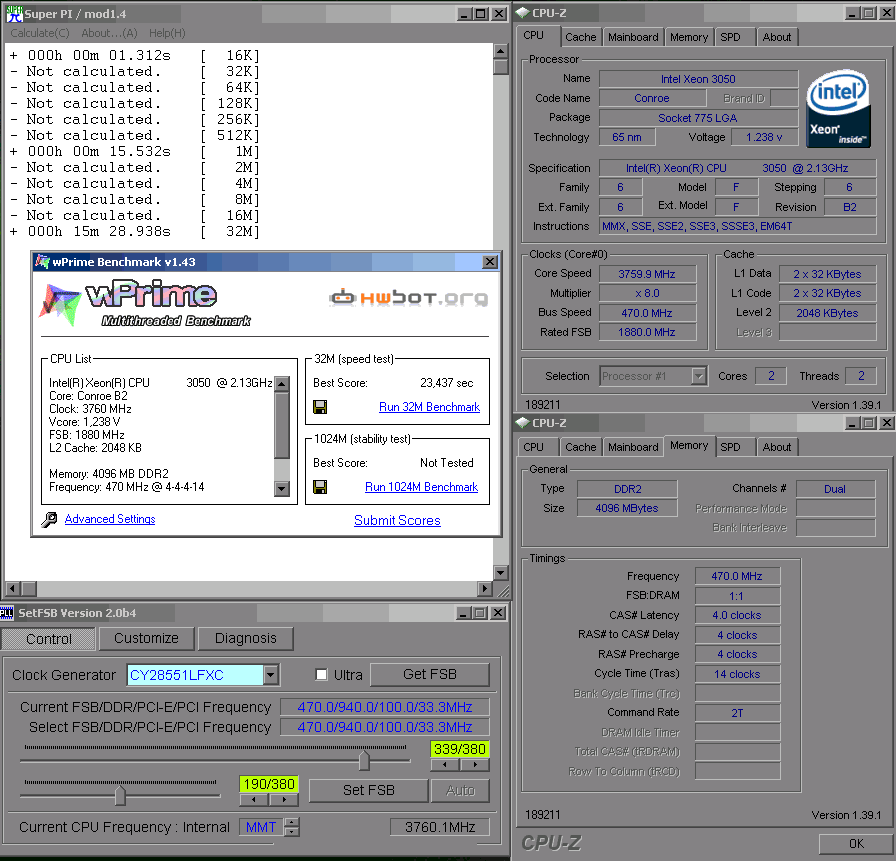Click right arrow under the 339/380 value
896x861 pixels.
click(x=475, y=764)
